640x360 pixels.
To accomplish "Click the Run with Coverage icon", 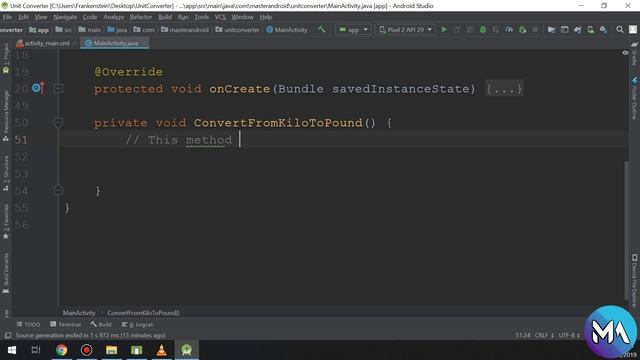I will click(x=496, y=29).
